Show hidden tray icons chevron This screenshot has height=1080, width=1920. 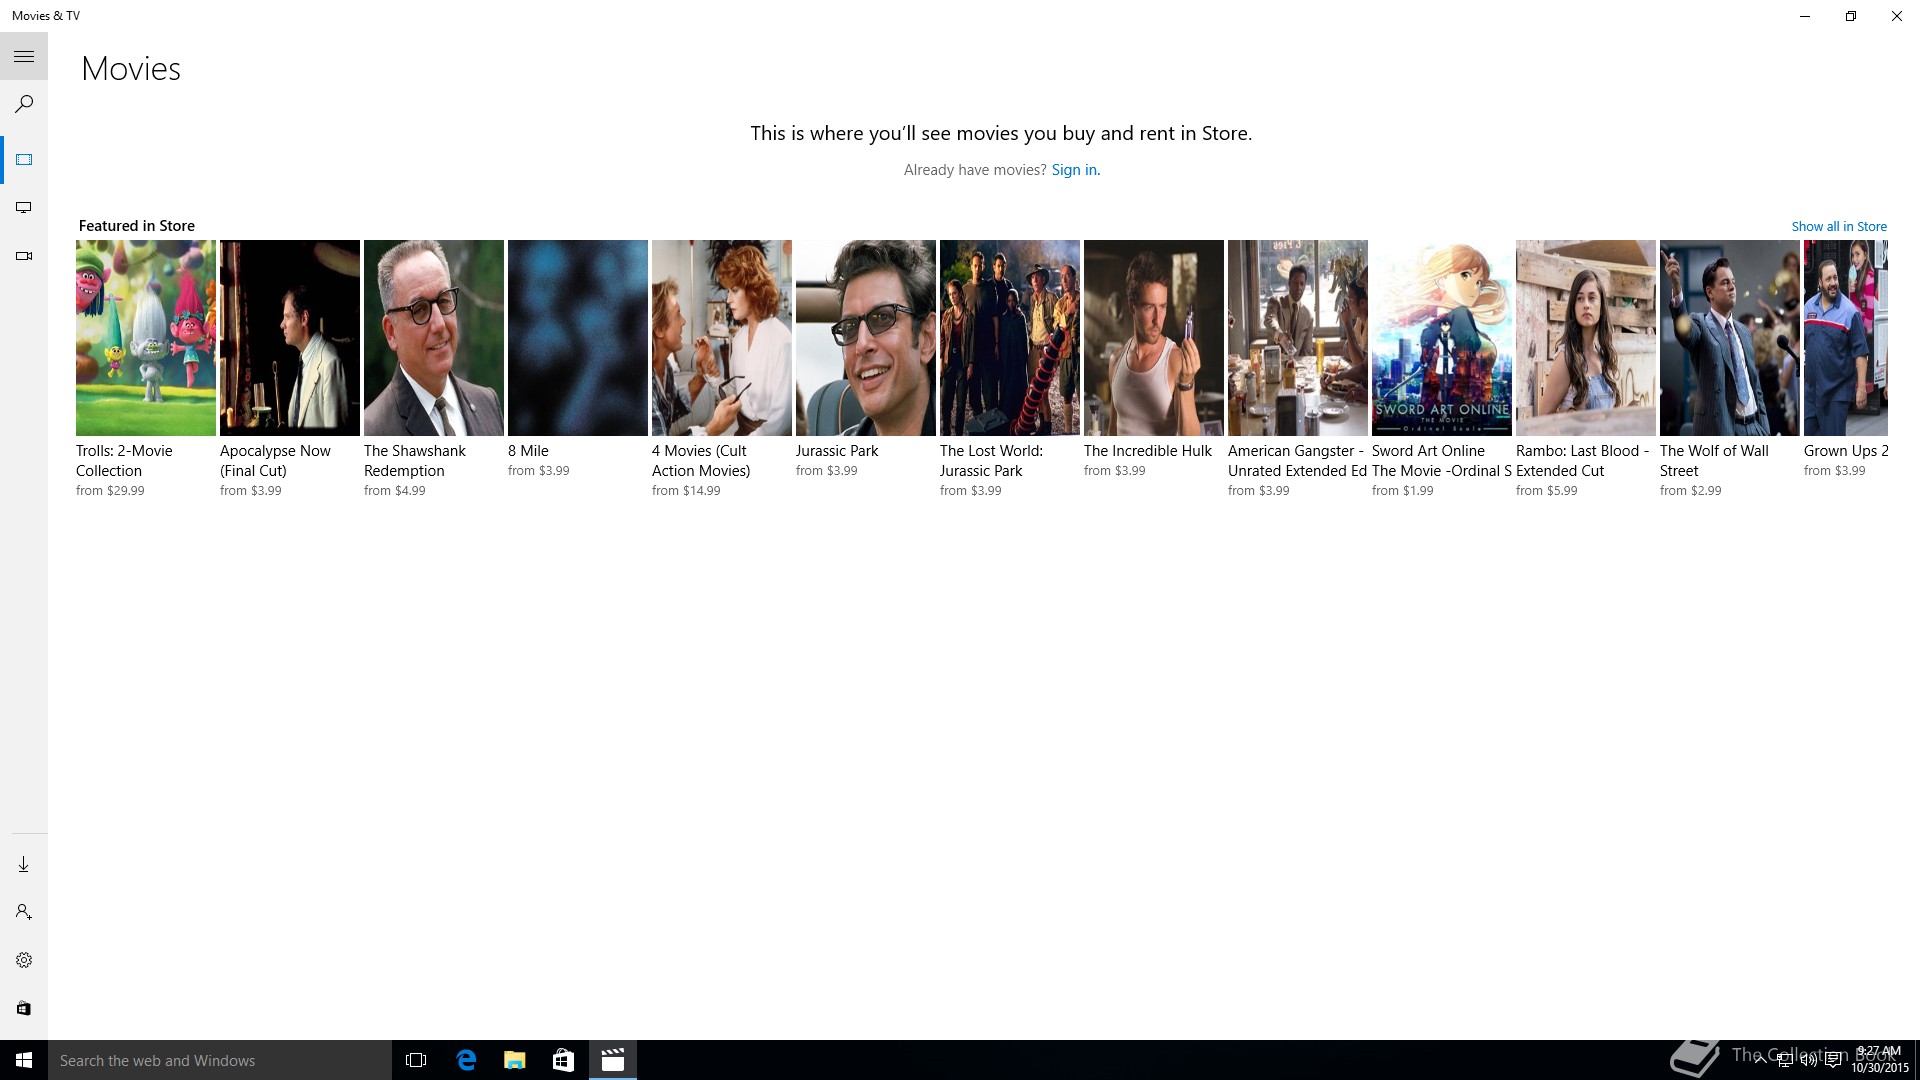click(x=1760, y=1060)
